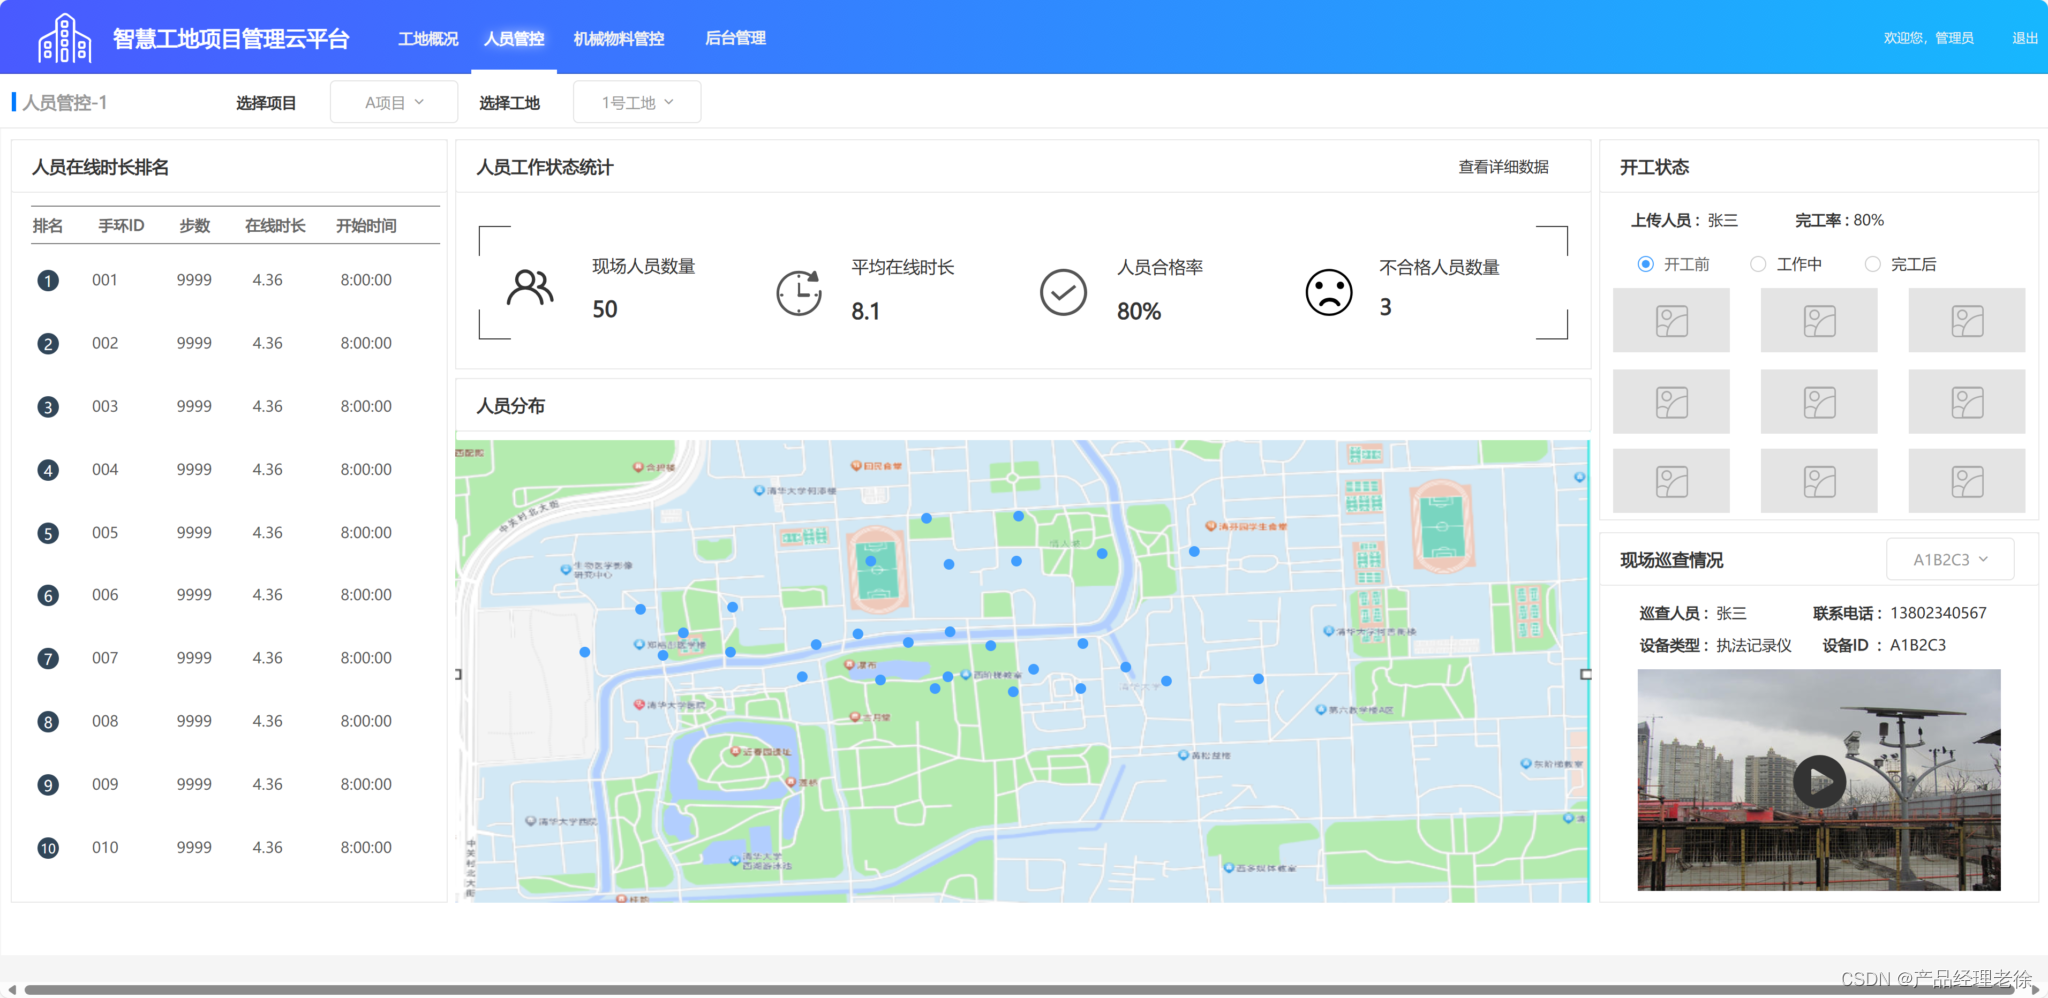This screenshot has width=2048, height=998.
Task: Select the 工作中 radio button
Action: point(1758,264)
